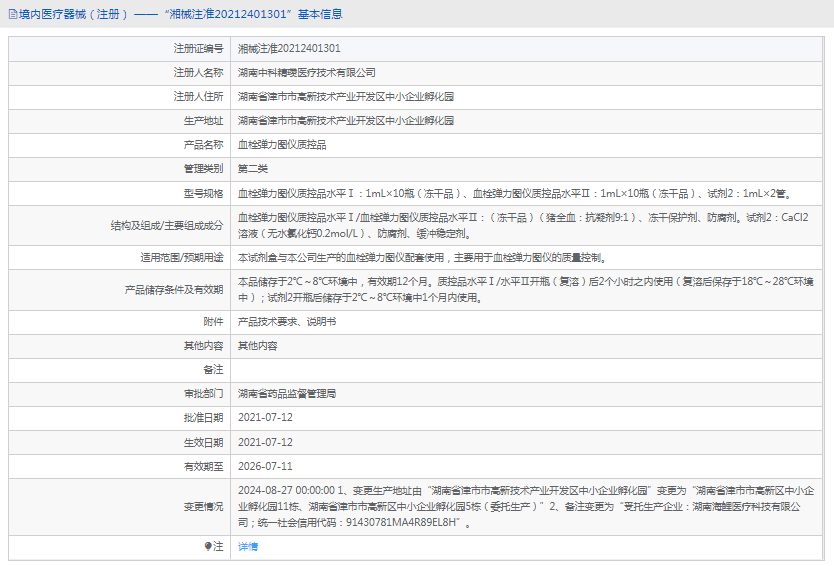Click the 生产地址 label
Screen dimensions: 834x566
pos(204,121)
